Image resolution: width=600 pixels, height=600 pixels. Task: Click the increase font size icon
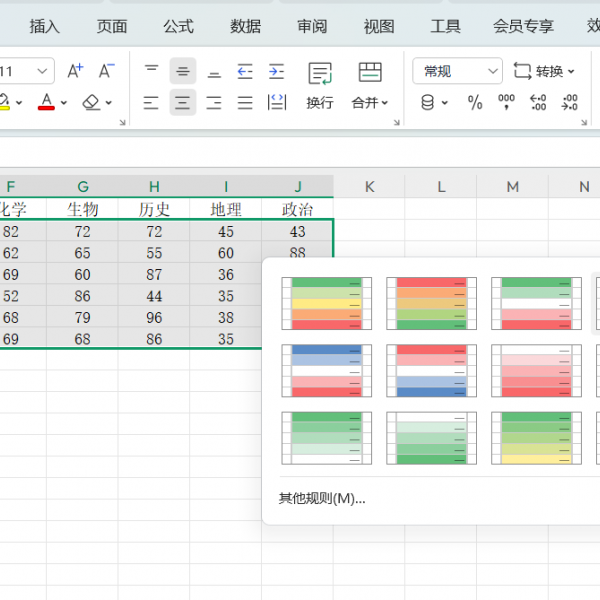[x=75, y=71]
